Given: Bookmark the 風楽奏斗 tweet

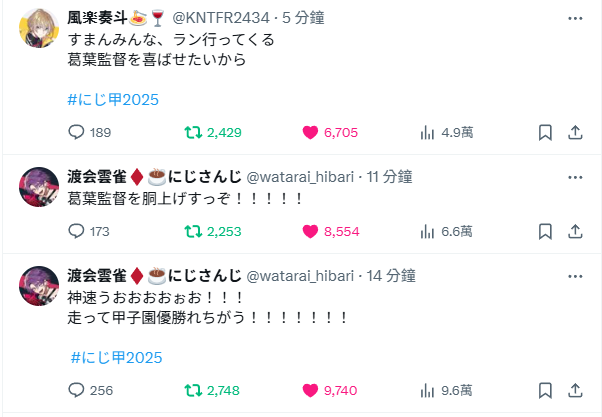Looking at the screenshot, I should point(545,132).
